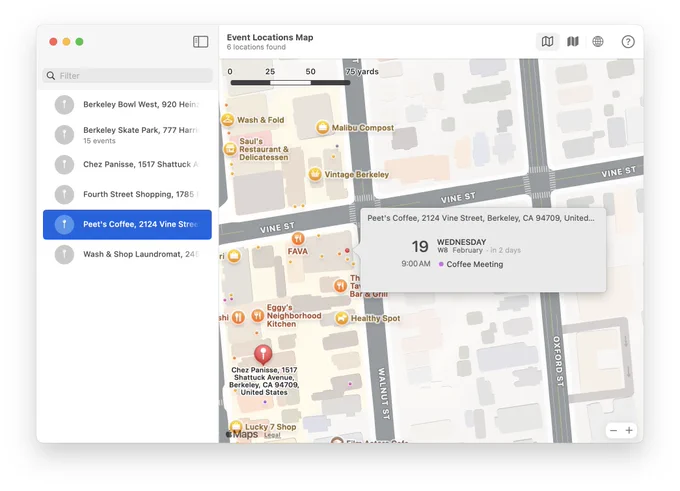
Task: Click the Event Locations Map title
Action: pos(270,37)
